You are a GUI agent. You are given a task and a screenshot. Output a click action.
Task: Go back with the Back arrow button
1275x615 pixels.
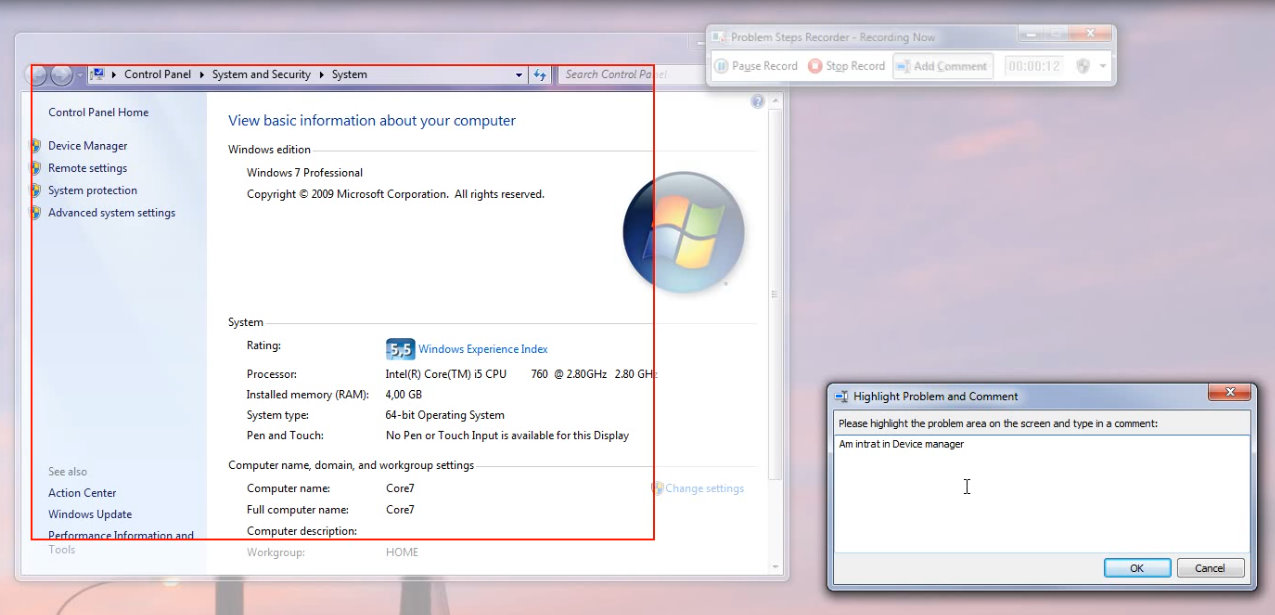click(x=35, y=74)
